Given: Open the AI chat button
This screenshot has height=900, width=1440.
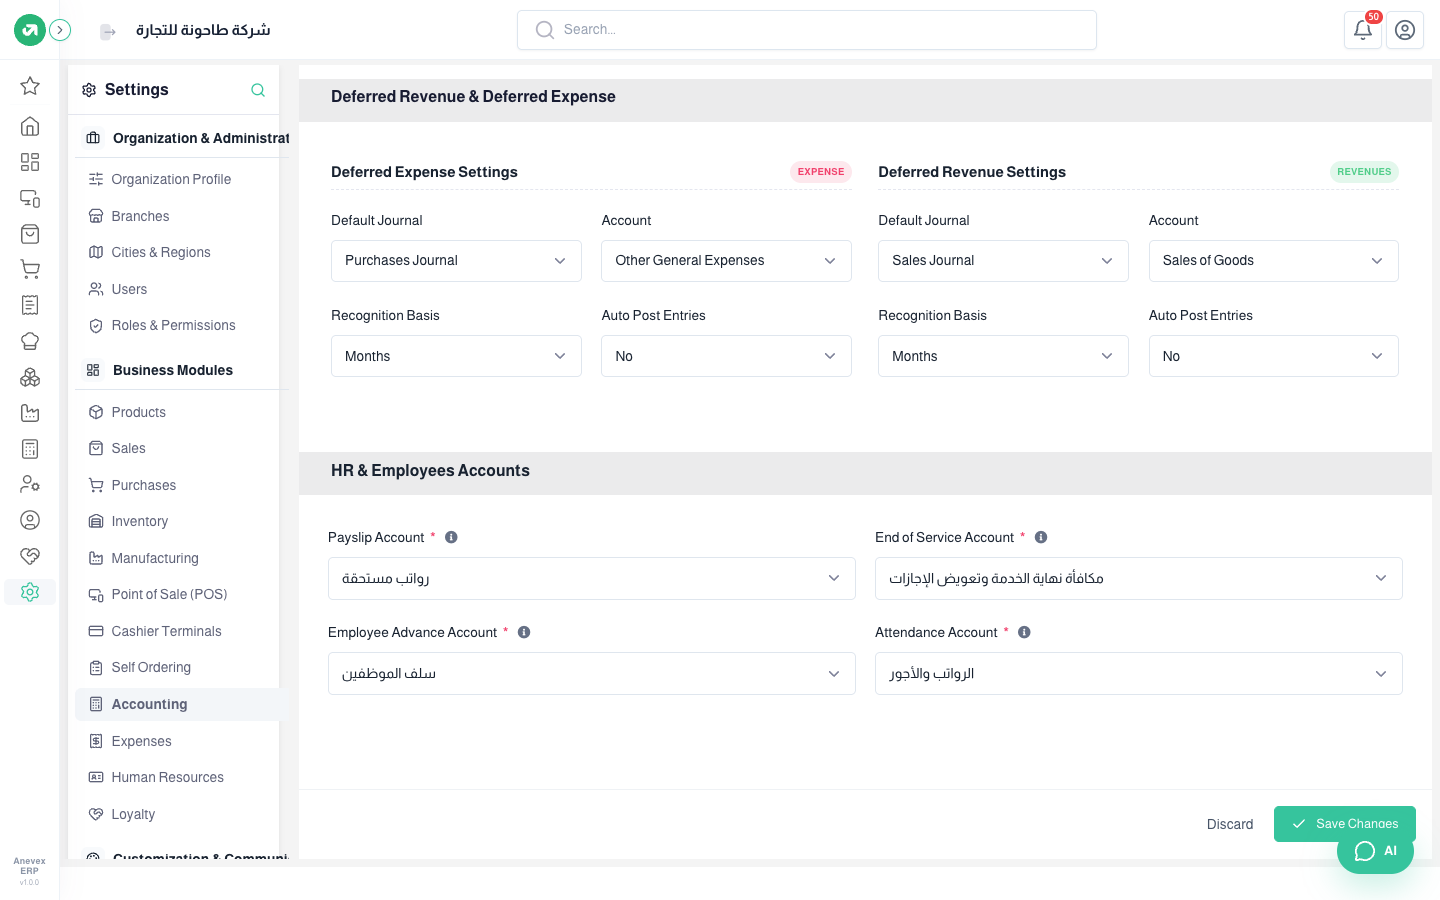Looking at the screenshot, I should (1375, 851).
